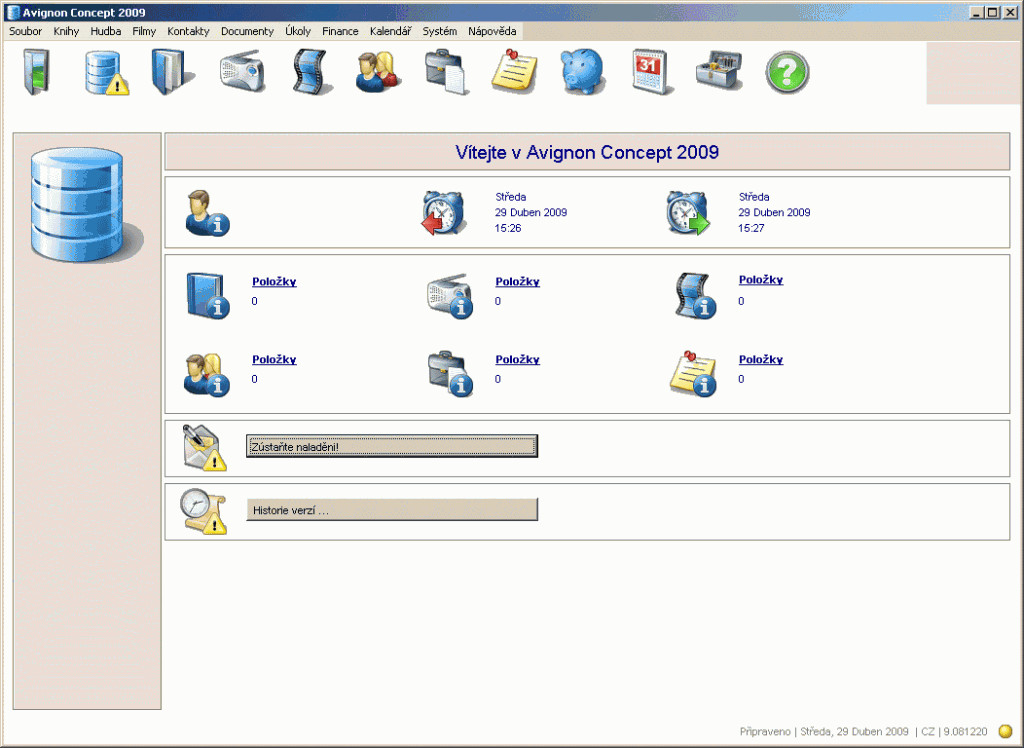Viewport: 1024px width, 748px height.
Task: Click the 15:26 time text
Action: coord(508,228)
